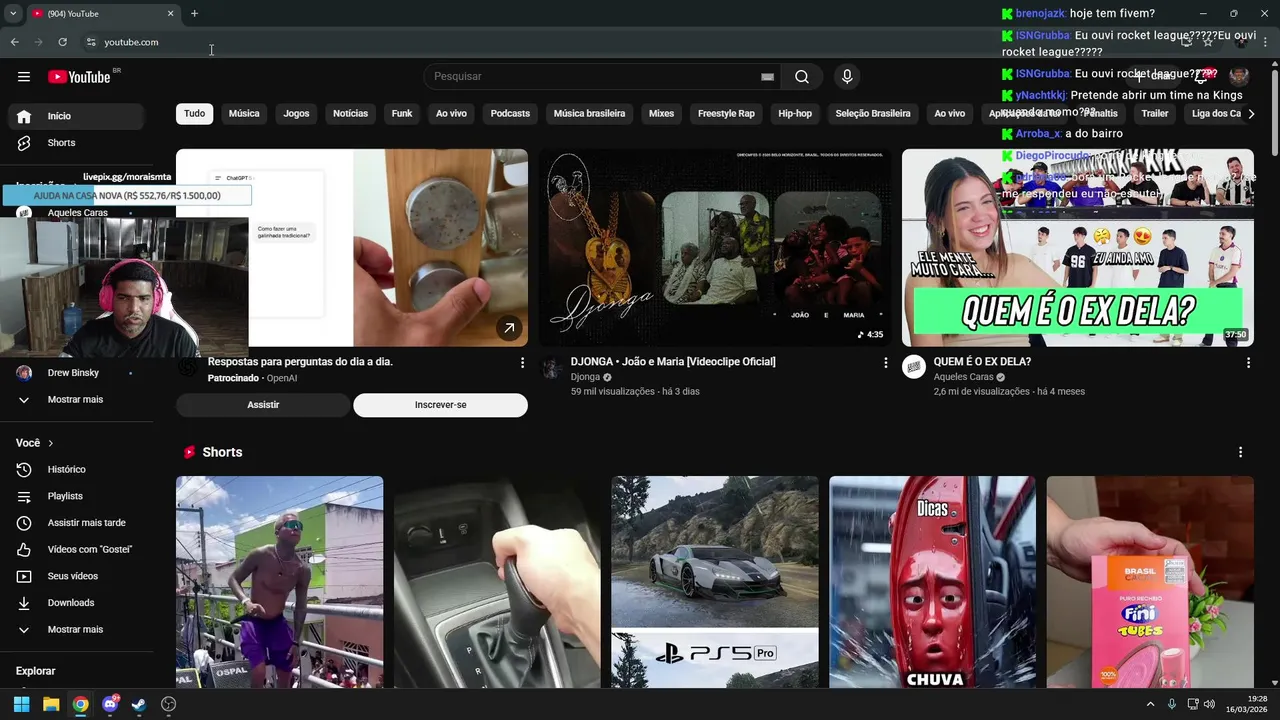Viewport: 1280px width, 720px height.
Task: Open Steam from the taskbar
Action: (x=139, y=704)
